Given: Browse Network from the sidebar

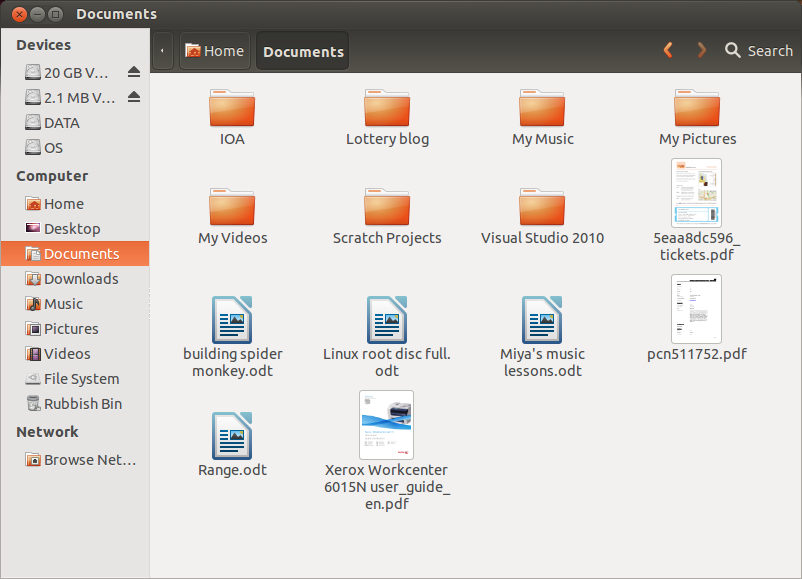Looking at the screenshot, I should pos(89,460).
